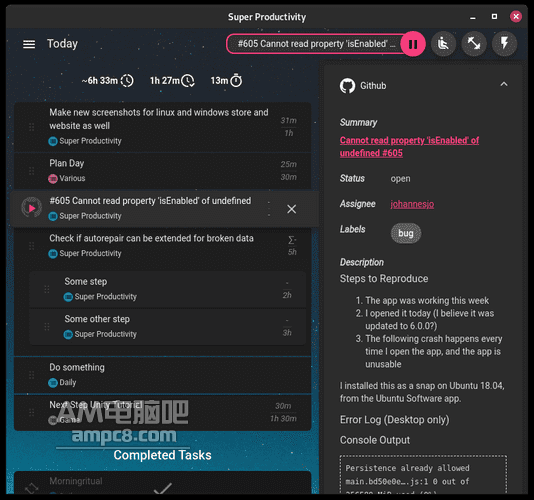The width and height of the screenshot is (534, 500).
Task: Click the 1h 27m working time clock icon
Action: tap(188, 81)
